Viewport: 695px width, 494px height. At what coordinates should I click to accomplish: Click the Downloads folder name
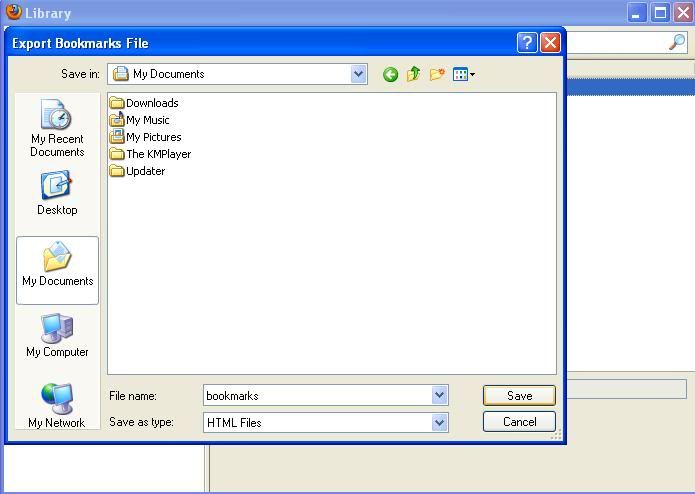point(152,103)
